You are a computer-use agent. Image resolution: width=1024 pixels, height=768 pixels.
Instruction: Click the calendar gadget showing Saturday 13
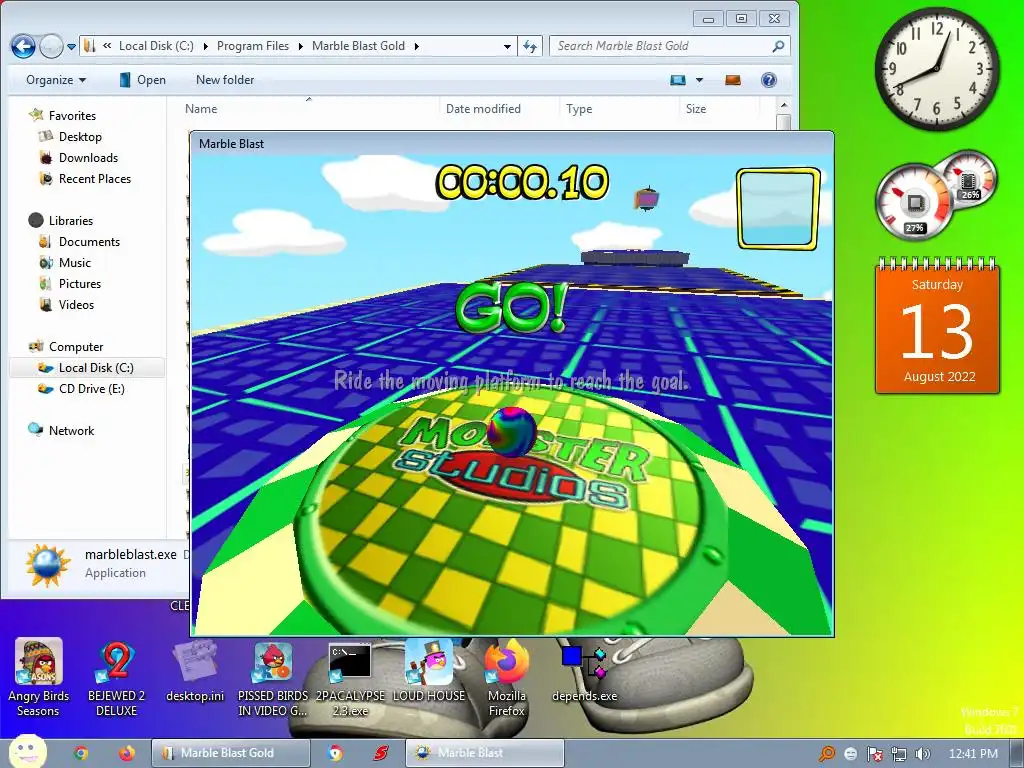(937, 326)
